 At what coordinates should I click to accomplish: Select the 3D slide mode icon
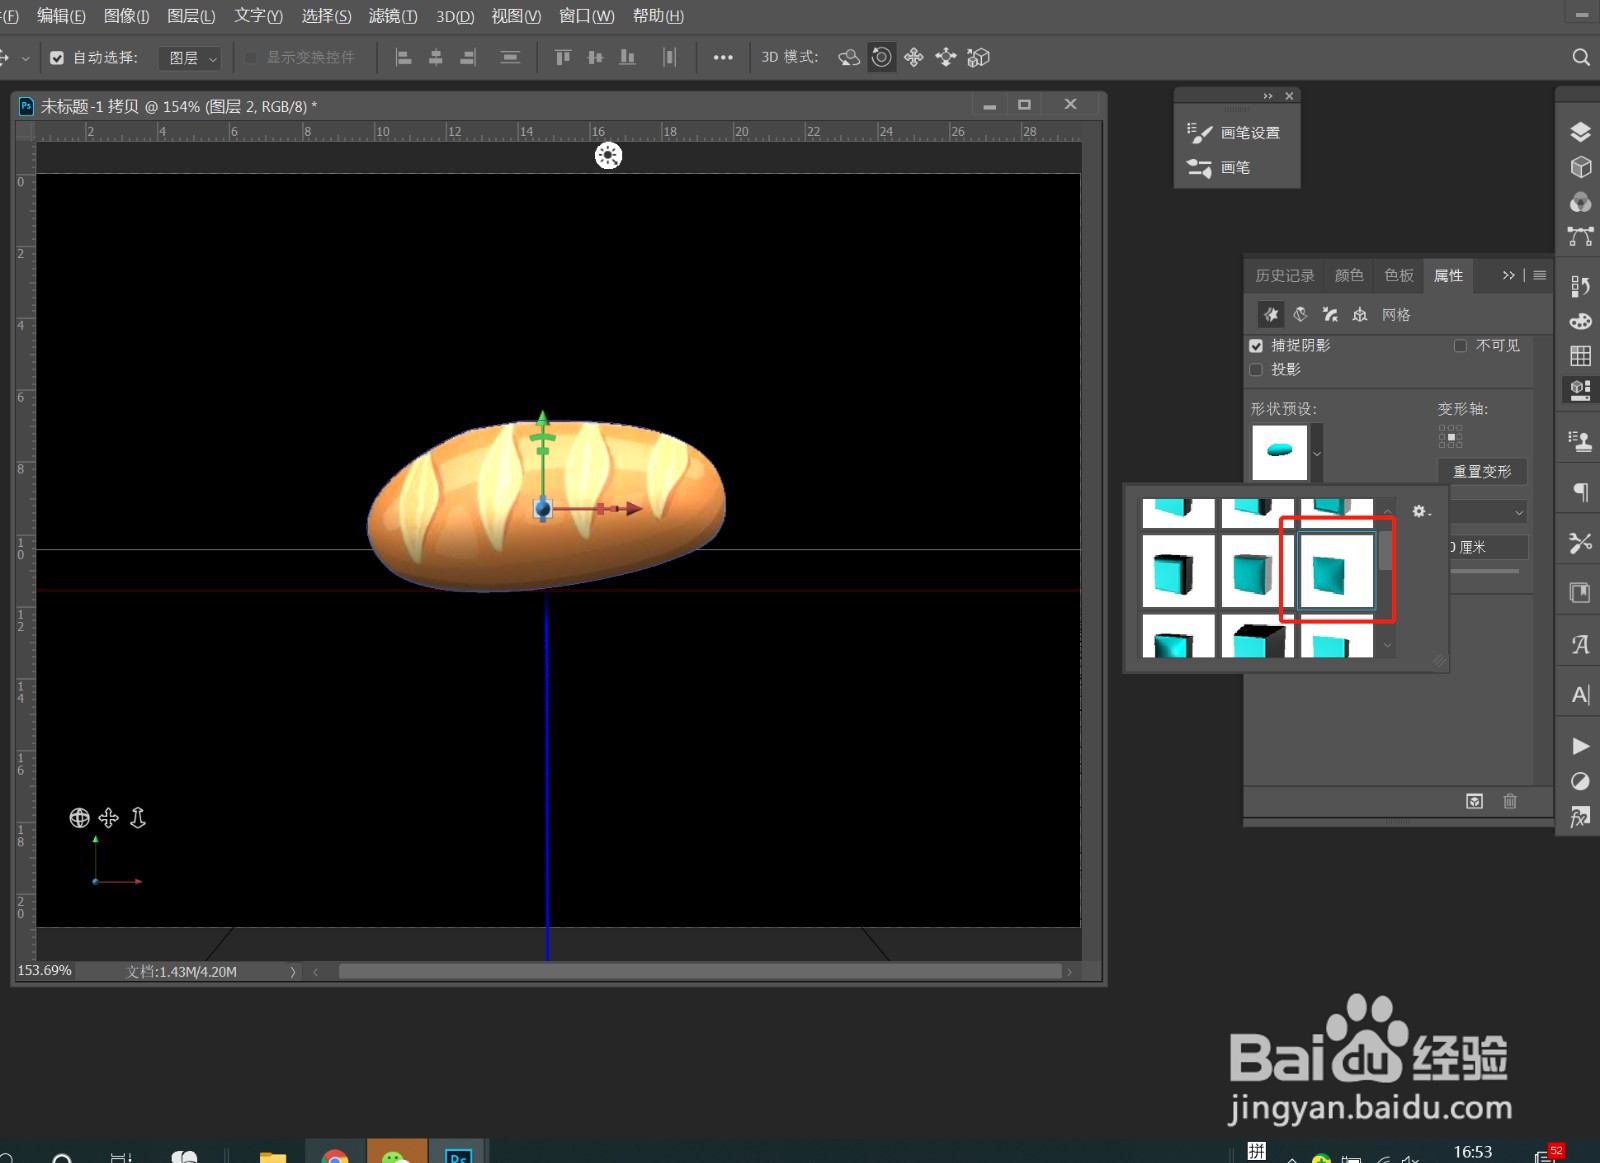946,57
